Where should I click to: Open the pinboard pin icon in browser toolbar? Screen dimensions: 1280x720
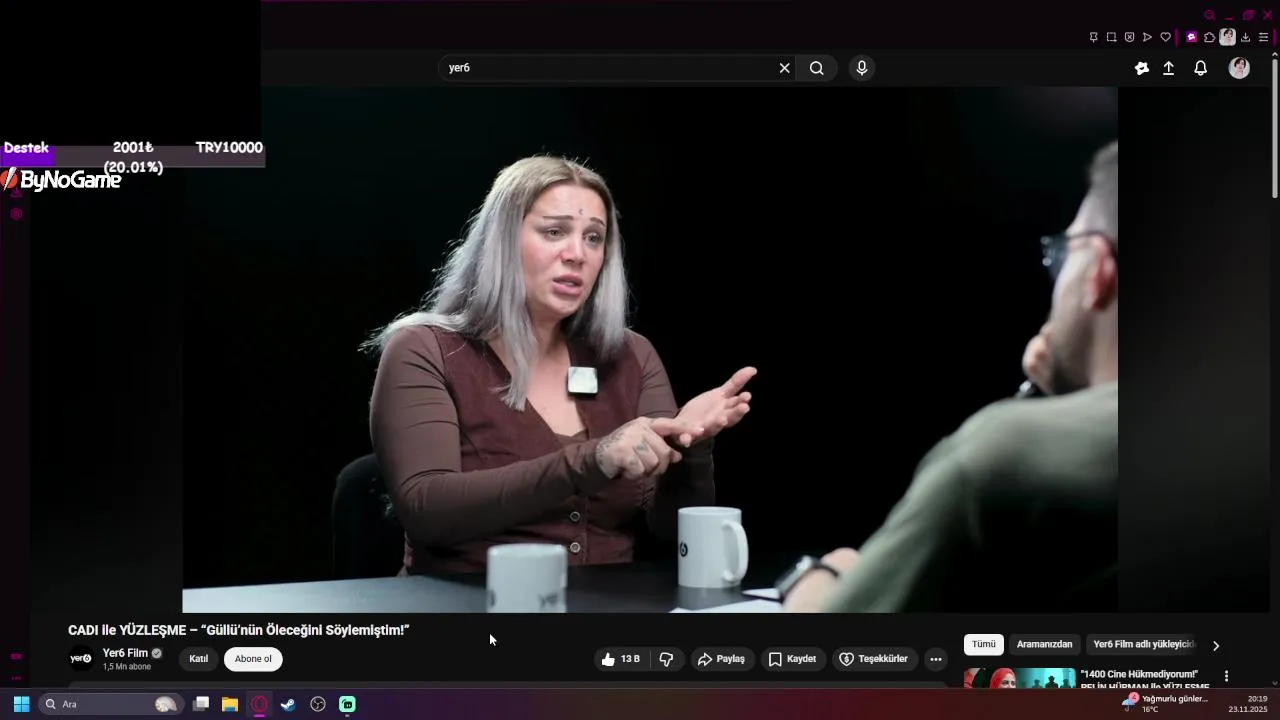click(x=1093, y=37)
